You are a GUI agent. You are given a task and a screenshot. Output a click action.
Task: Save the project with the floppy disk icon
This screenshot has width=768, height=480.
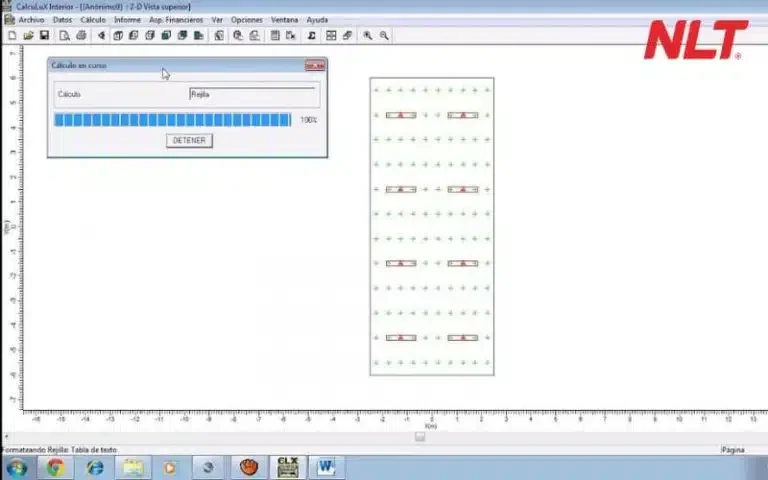pyautogui.click(x=45, y=35)
